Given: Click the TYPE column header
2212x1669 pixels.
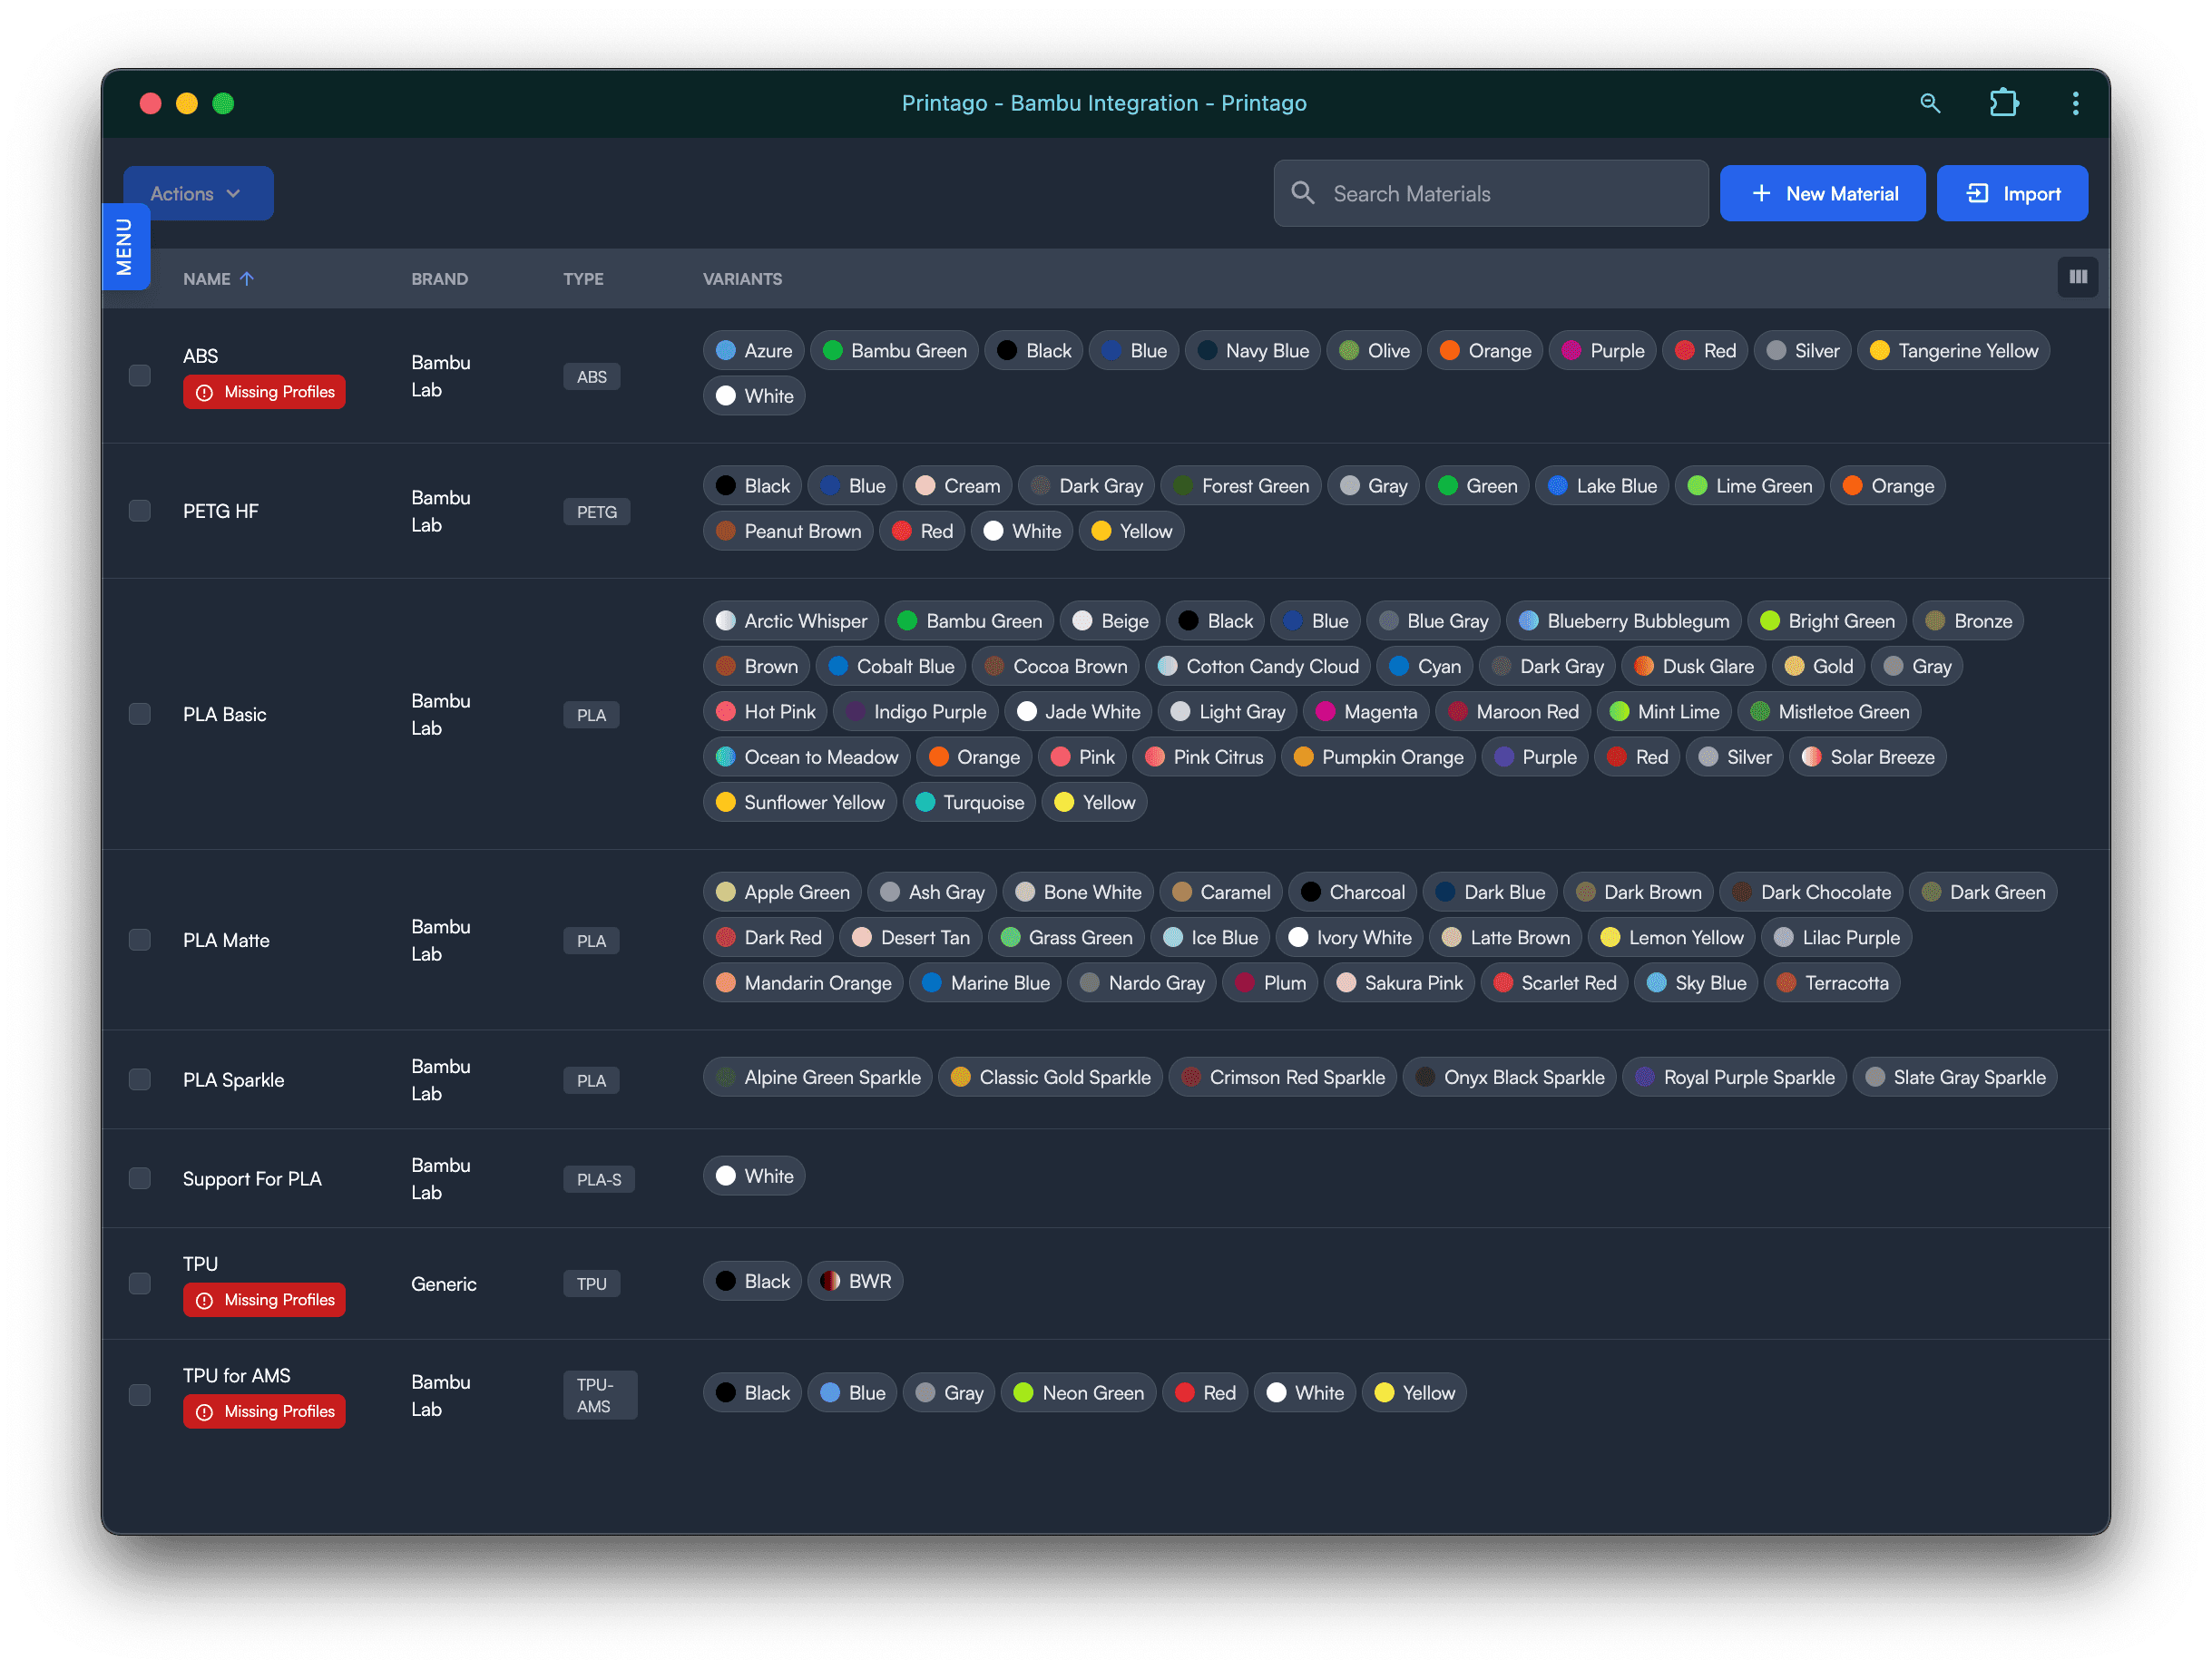Looking at the screenshot, I should tap(583, 279).
